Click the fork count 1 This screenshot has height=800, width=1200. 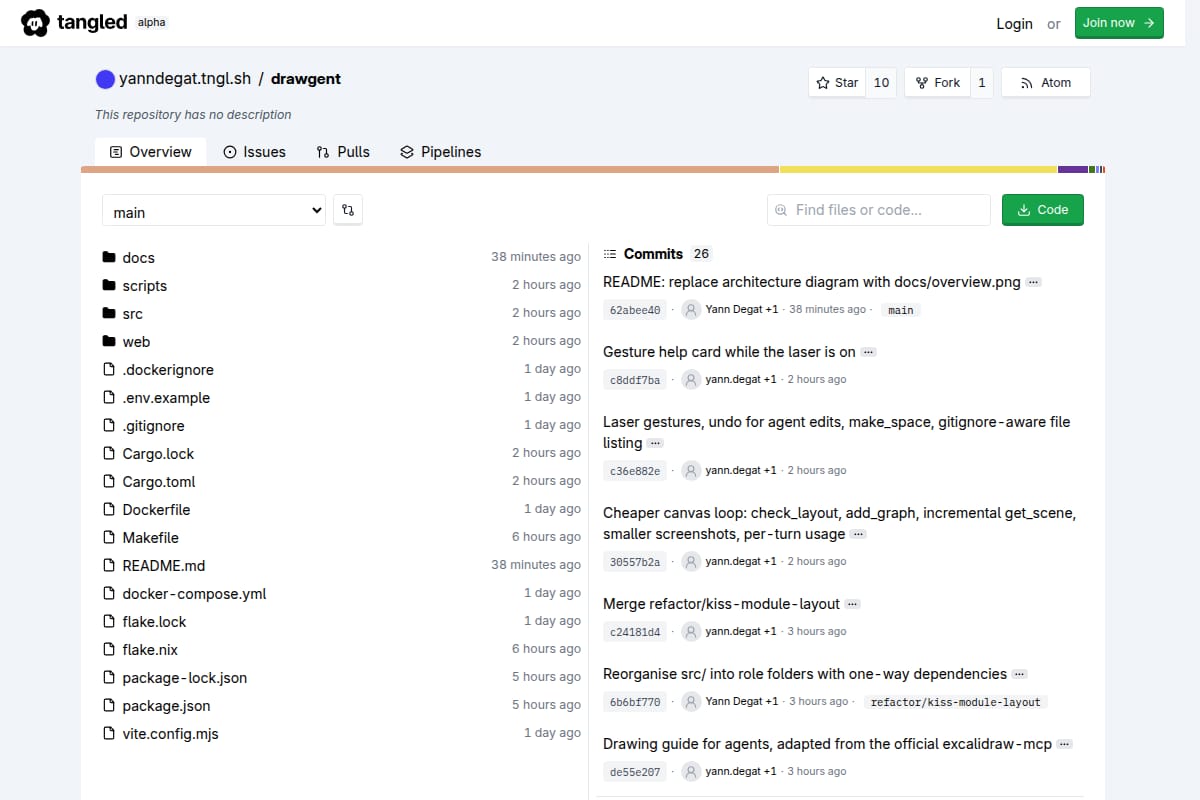click(981, 83)
